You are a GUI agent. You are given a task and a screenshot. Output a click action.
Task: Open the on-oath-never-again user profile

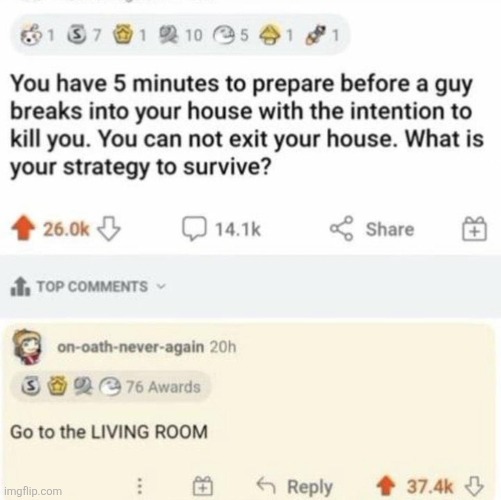point(130,347)
